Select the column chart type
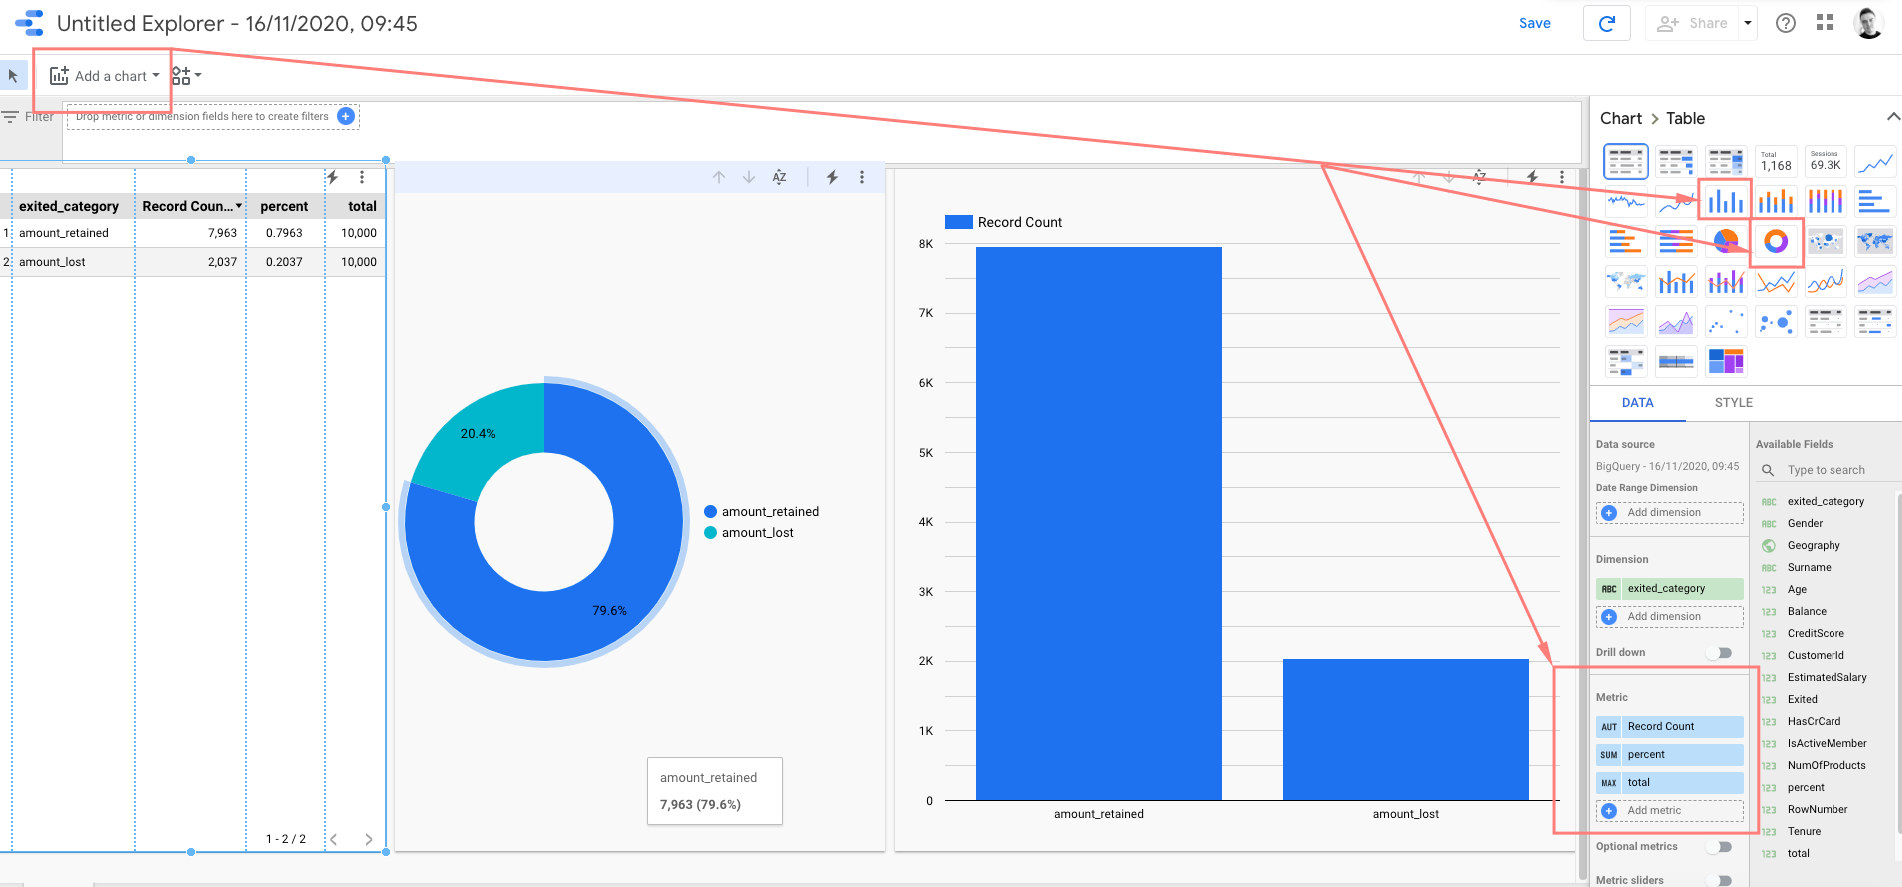1902x887 pixels. click(x=1726, y=201)
